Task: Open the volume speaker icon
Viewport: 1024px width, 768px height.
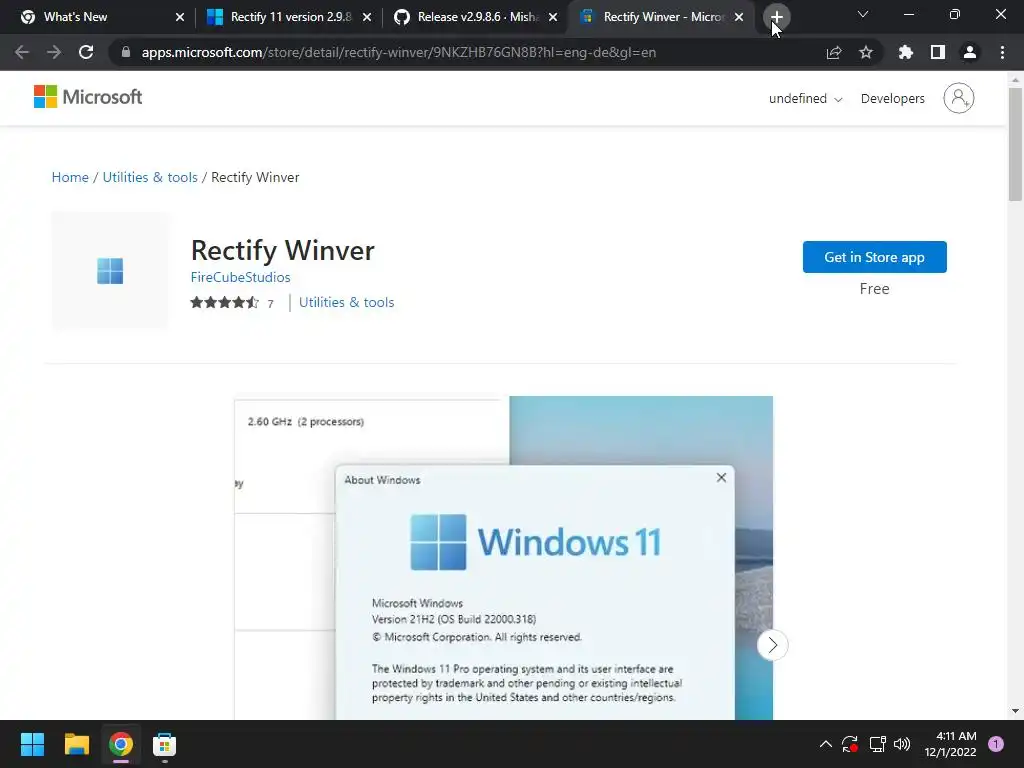Action: pyautogui.click(x=902, y=744)
